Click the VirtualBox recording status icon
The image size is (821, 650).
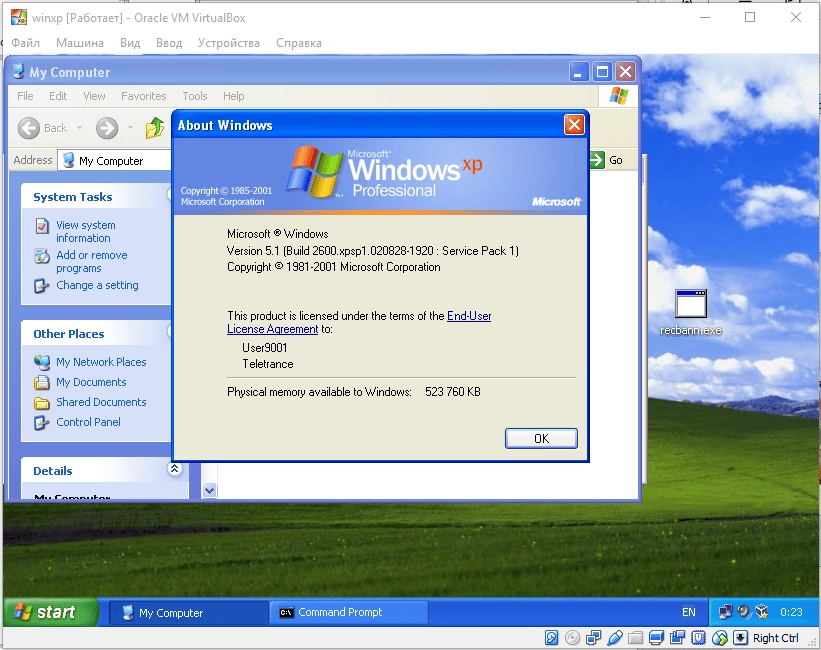(x=678, y=637)
